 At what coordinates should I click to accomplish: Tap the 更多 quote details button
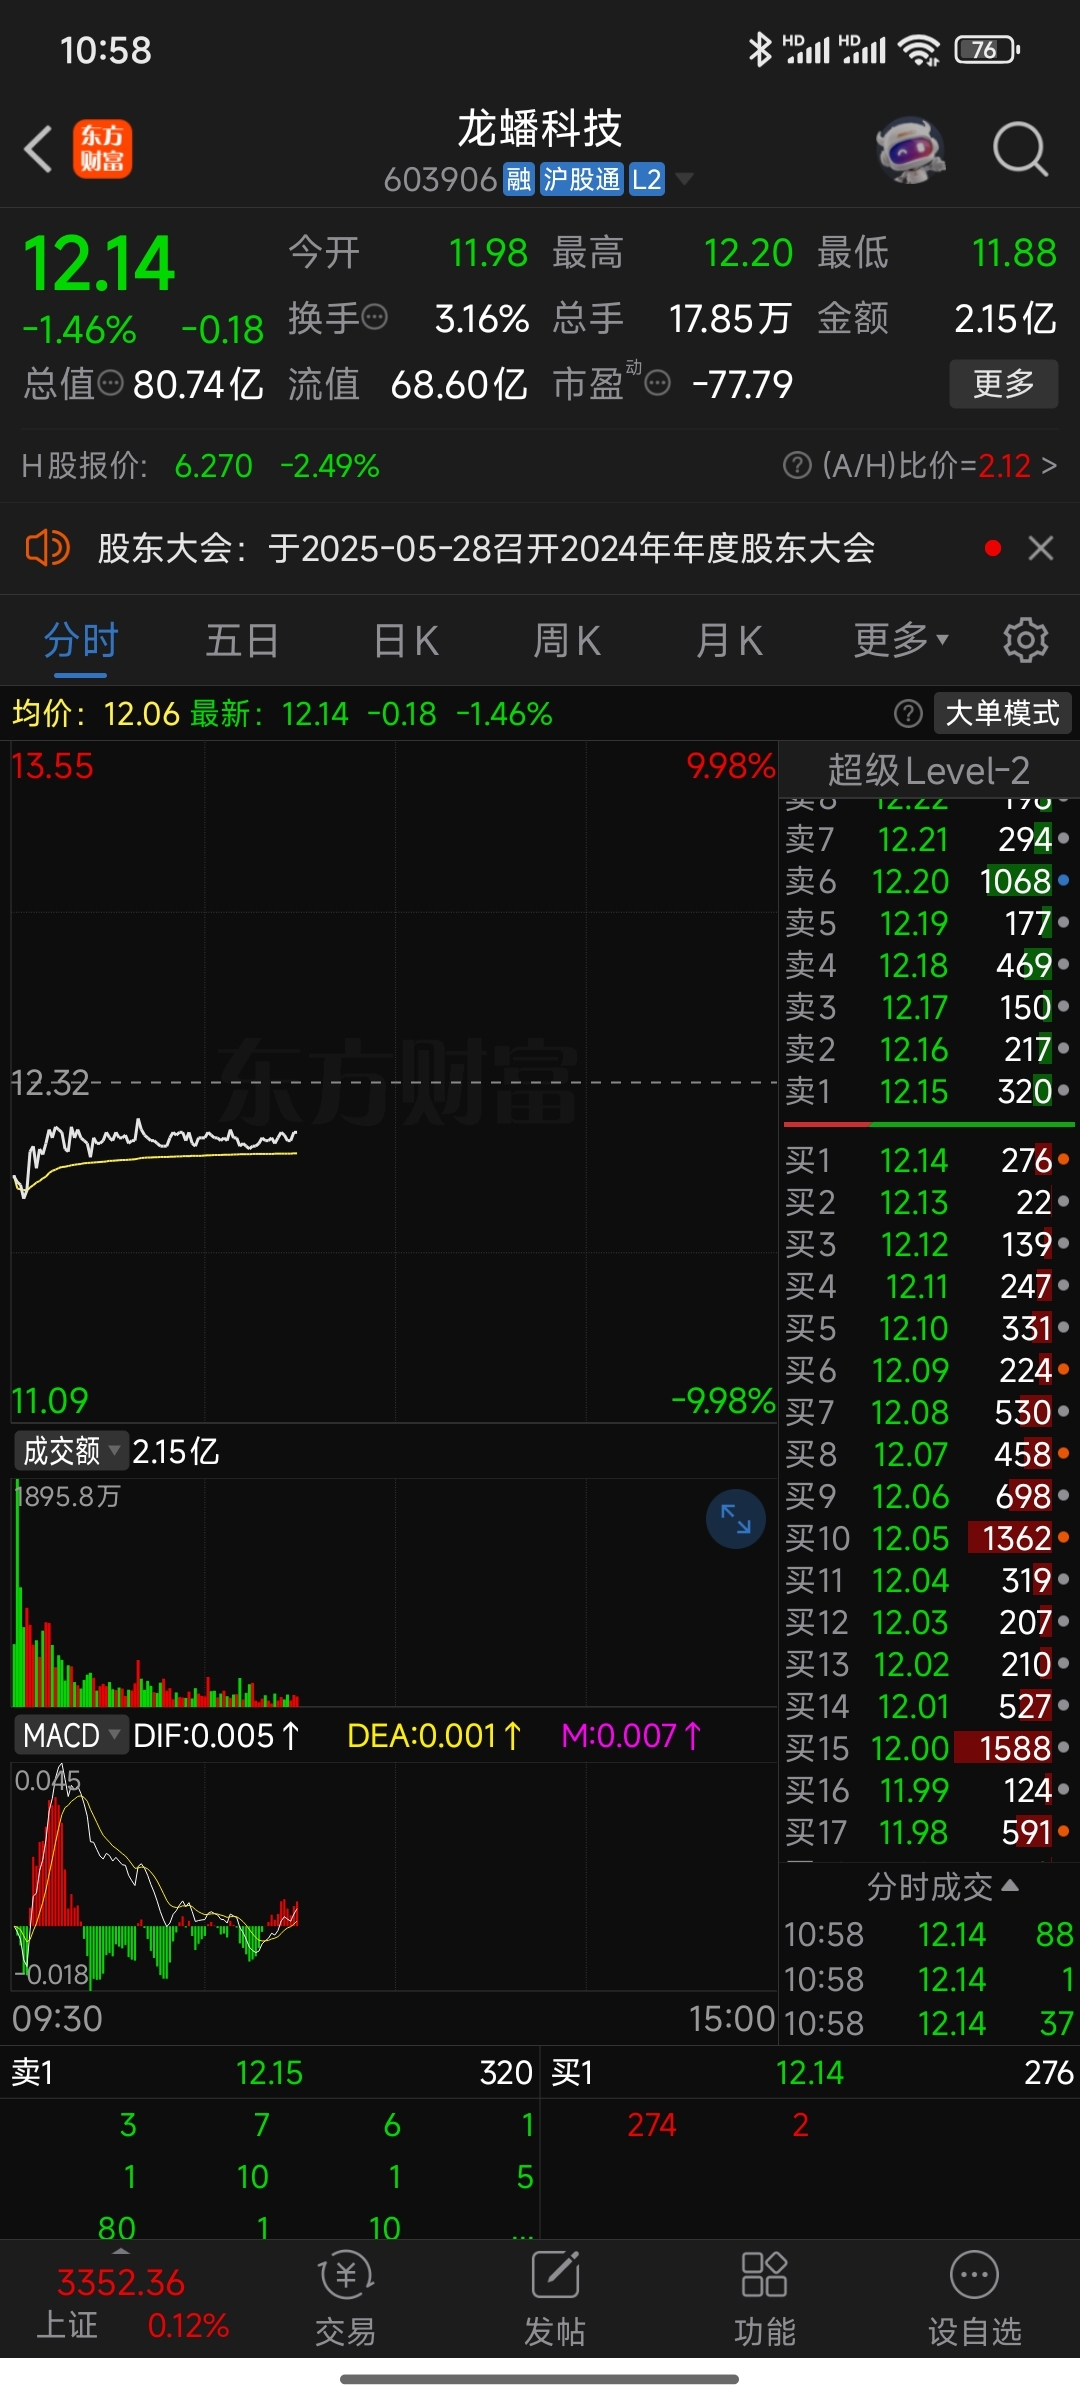tap(1003, 383)
